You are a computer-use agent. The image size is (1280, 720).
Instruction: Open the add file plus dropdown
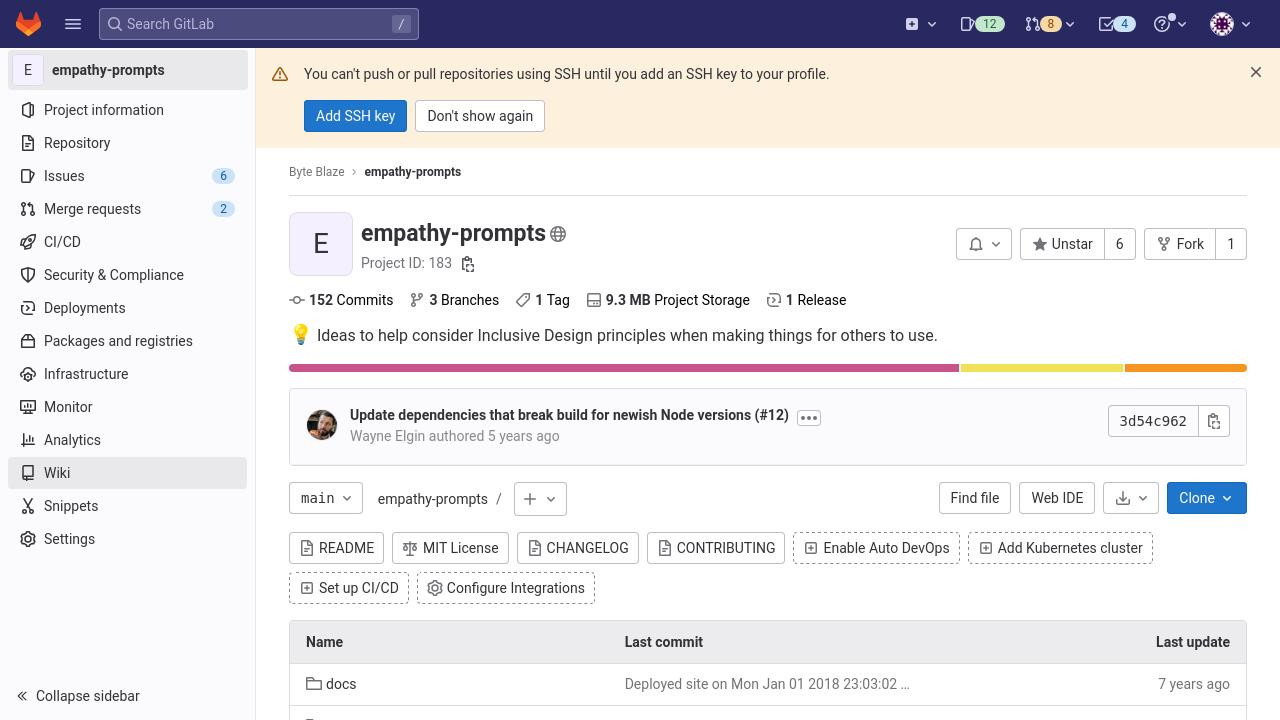540,499
